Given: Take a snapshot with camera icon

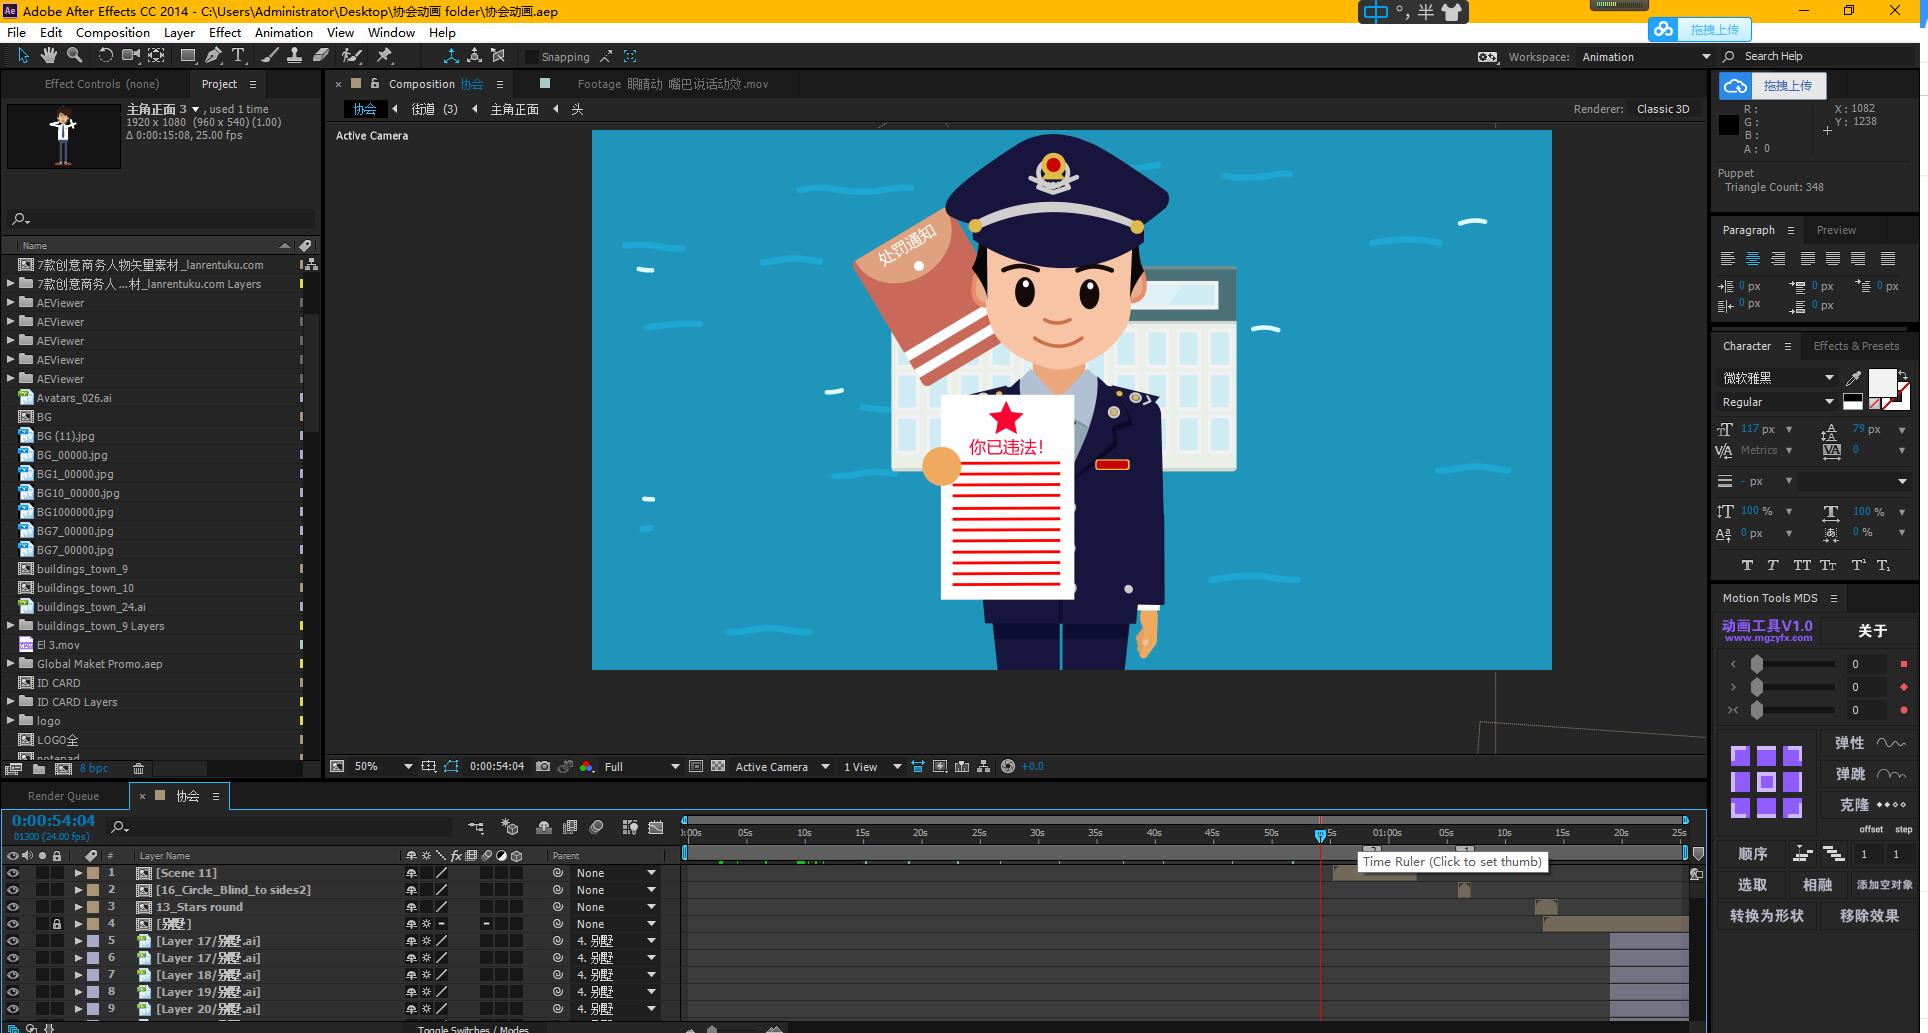Looking at the screenshot, I should pyautogui.click(x=543, y=766).
